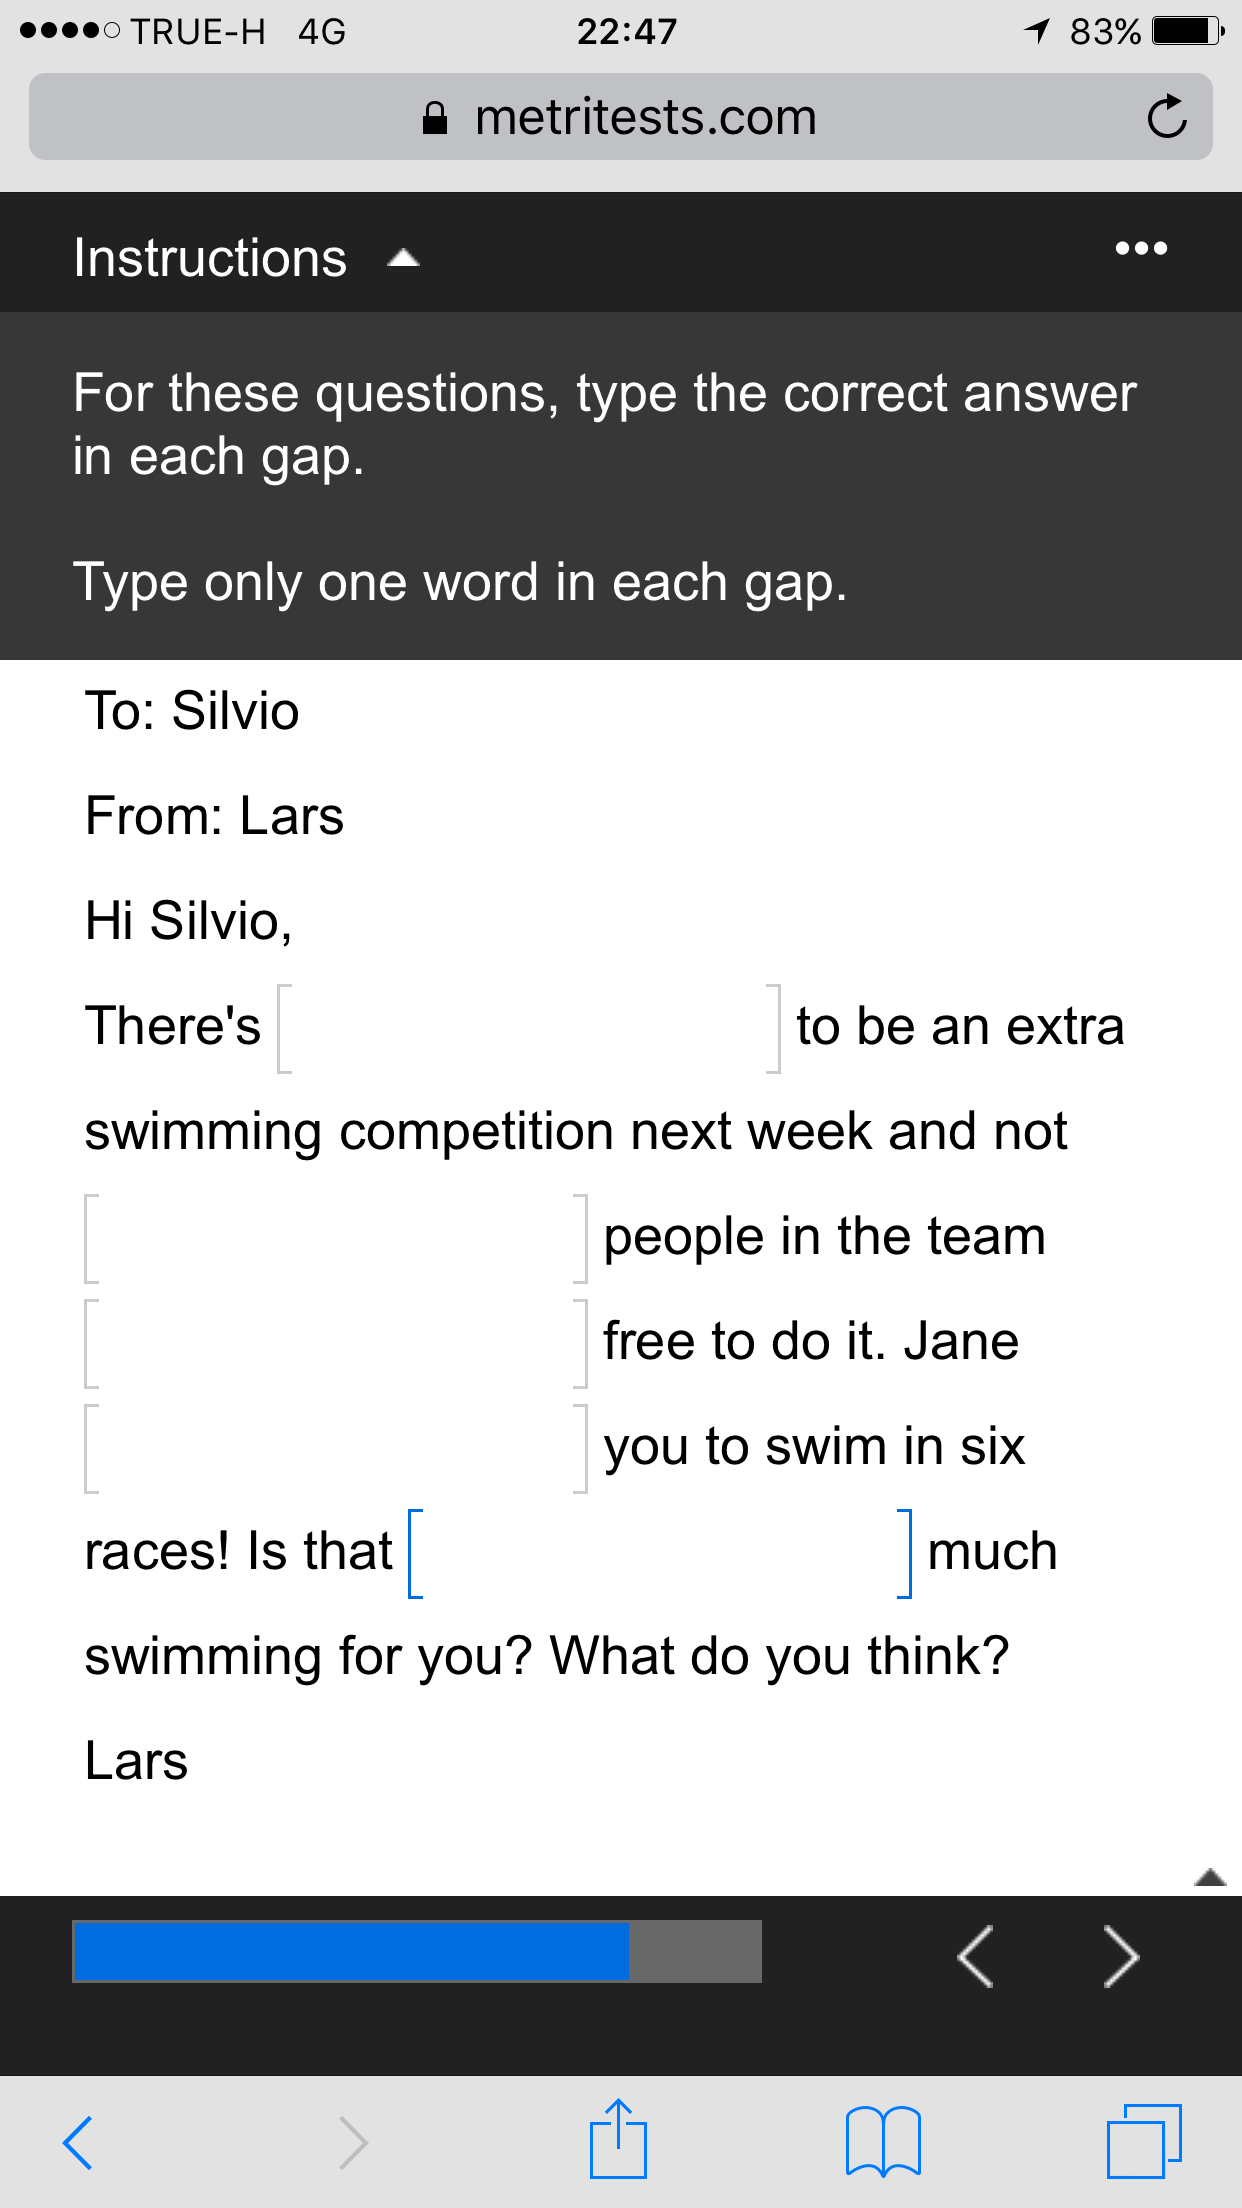
Task: Collapse the Instructions panel arrow
Action: click(403, 259)
